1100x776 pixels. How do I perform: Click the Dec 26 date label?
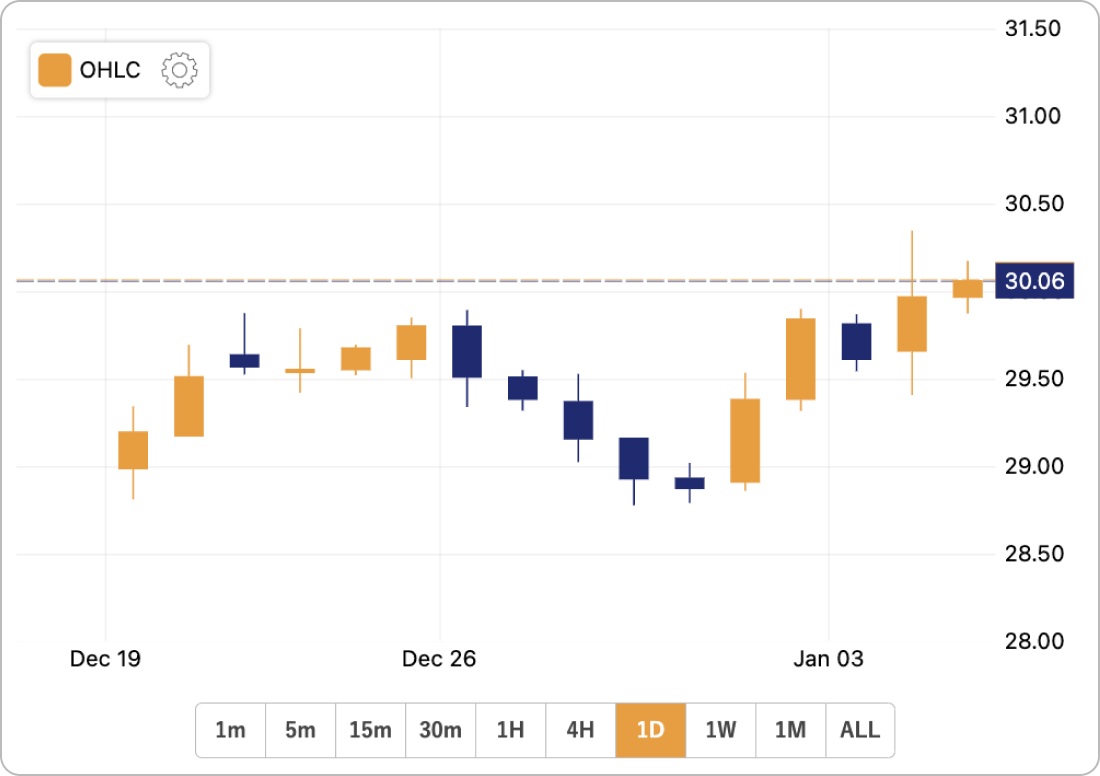[439, 659]
